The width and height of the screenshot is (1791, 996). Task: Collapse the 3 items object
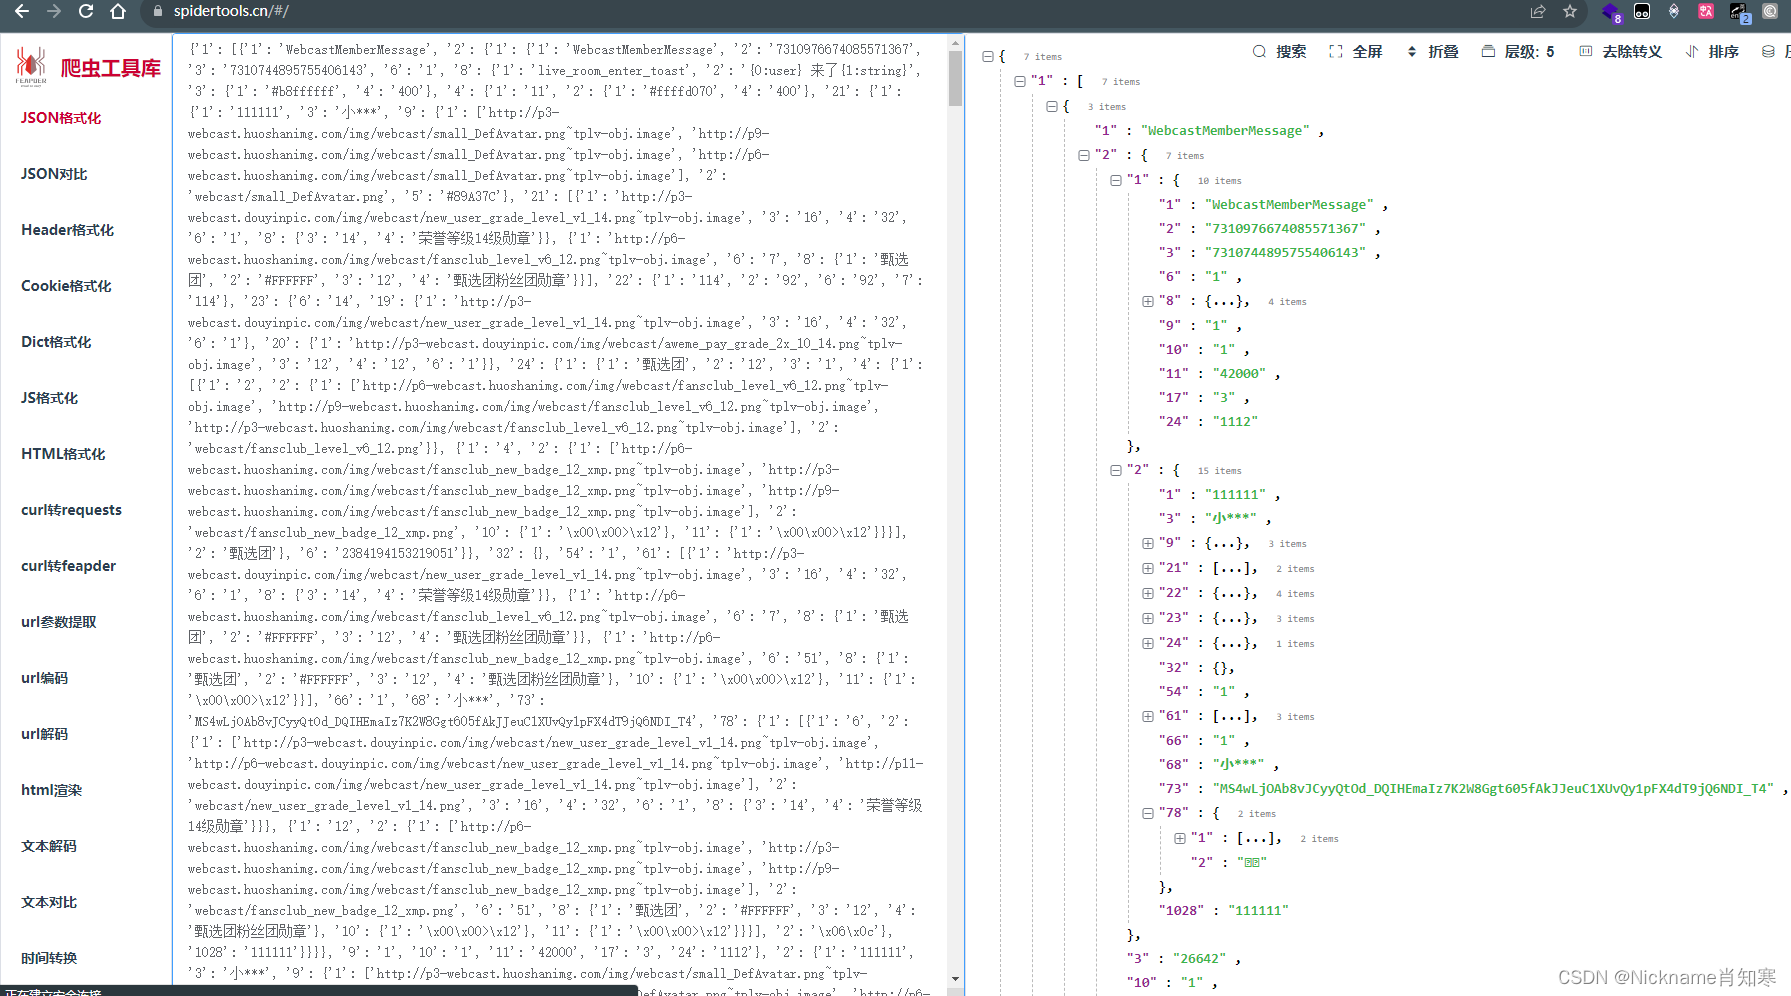[x=1052, y=106]
